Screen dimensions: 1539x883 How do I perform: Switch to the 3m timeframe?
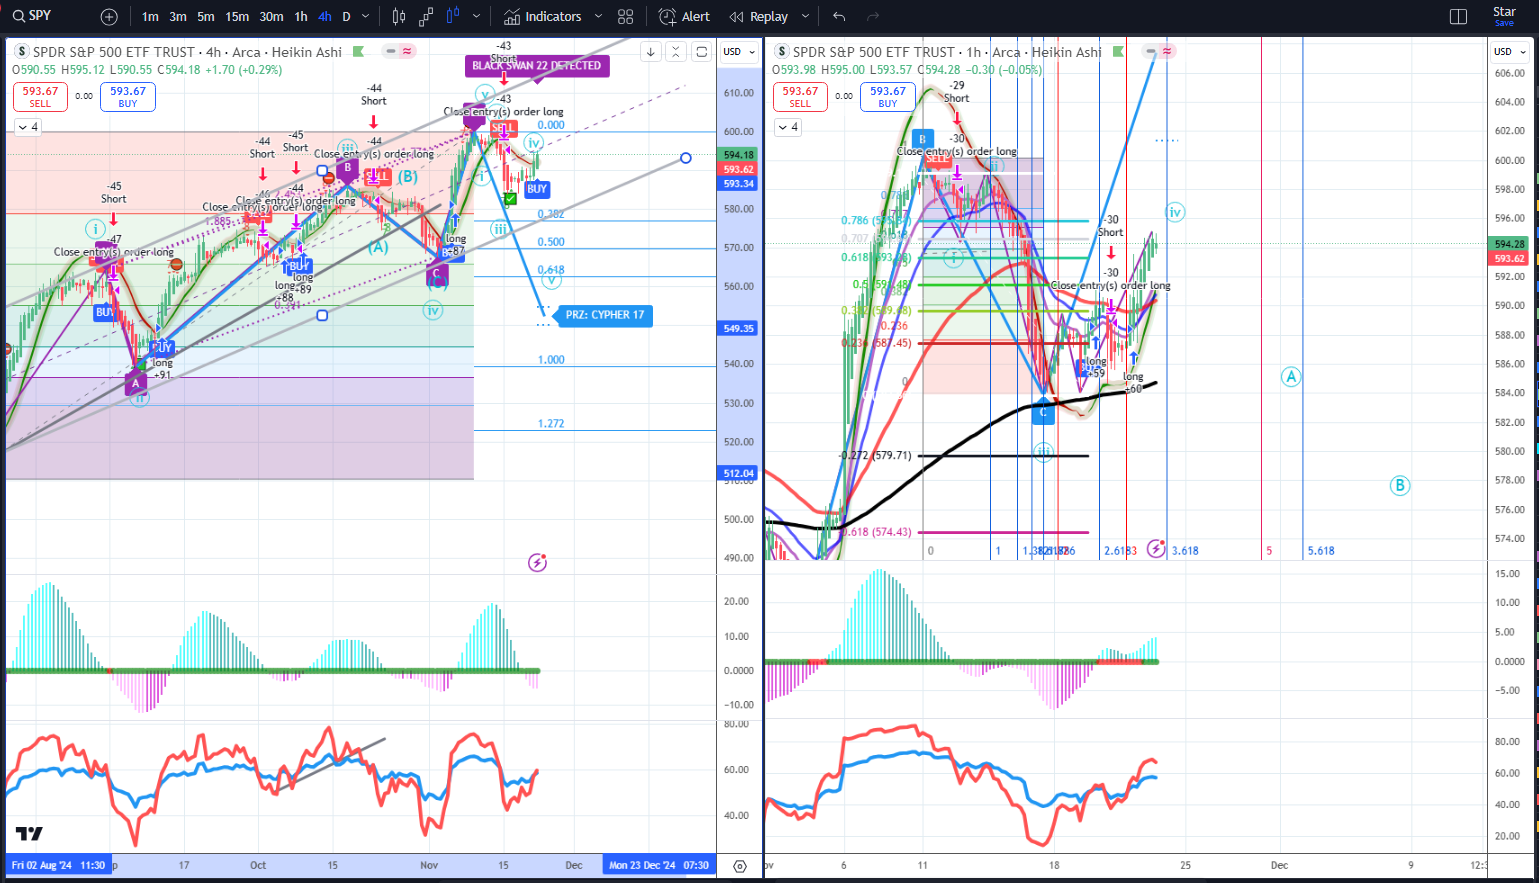click(x=178, y=17)
